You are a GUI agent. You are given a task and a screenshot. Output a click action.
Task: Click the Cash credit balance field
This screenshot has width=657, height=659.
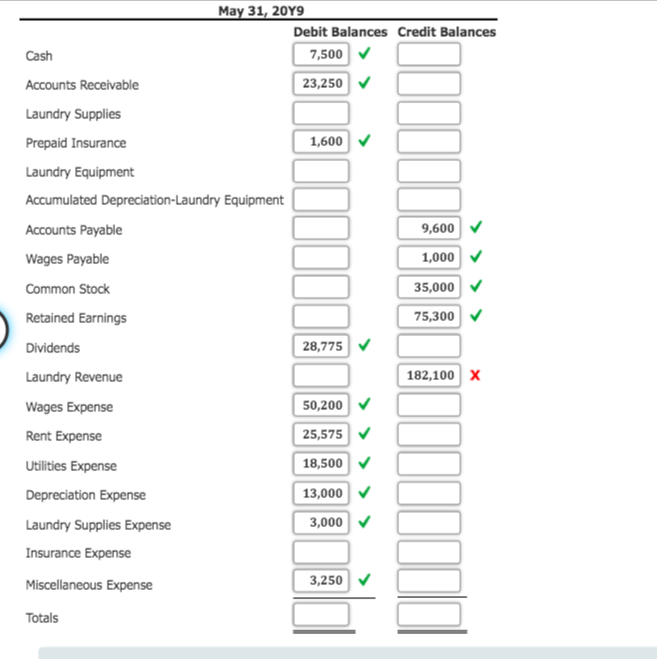coord(429,54)
